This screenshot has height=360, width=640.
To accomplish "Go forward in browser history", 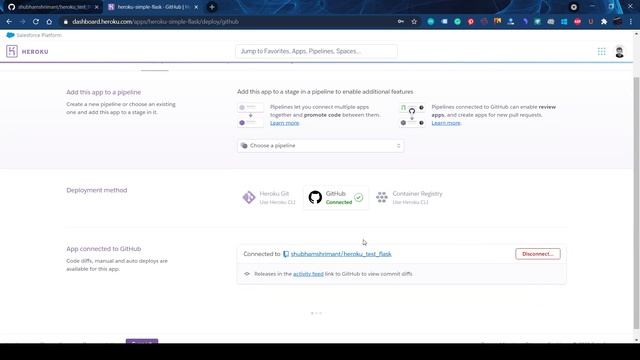I will click(x=22, y=22).
